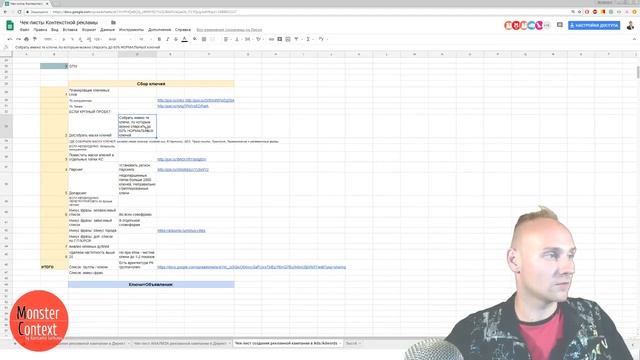Click the Redo toolbar icon
The width and height of the screenshot is (640, 360).
18,39
